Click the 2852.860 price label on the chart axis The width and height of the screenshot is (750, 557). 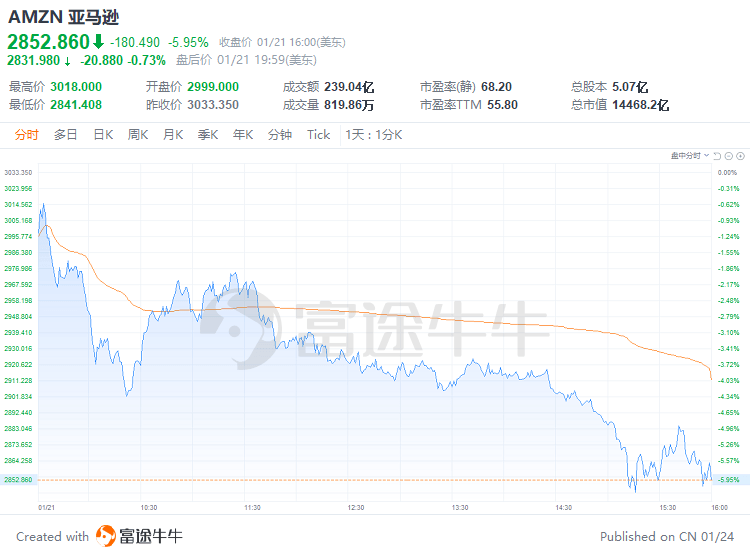(18, 480)
